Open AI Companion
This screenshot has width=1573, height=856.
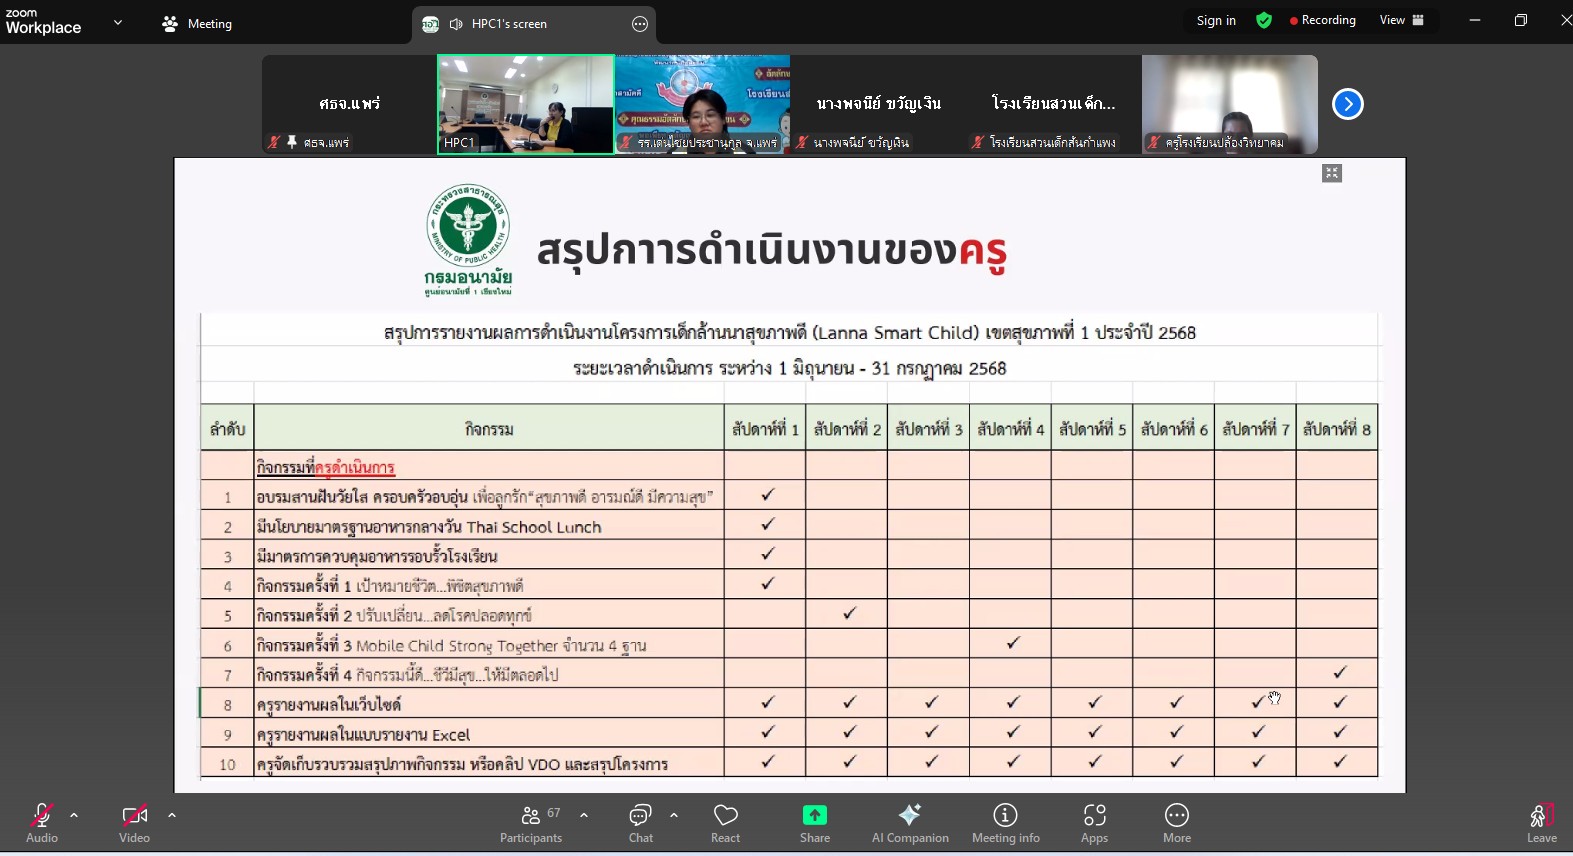point(909,823)
